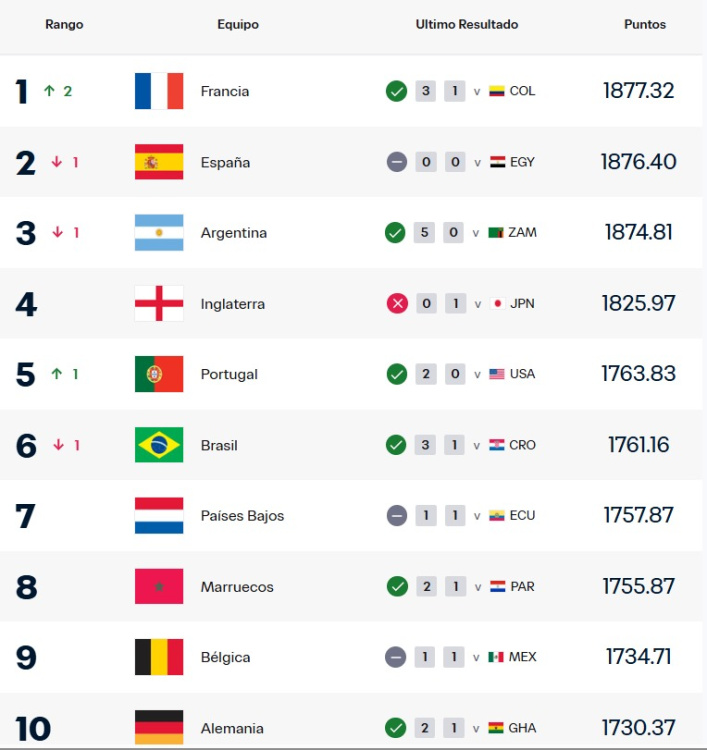Image resolution: width=707 pixels, height=750 pixels.
Task: Open the Bélgica team link
Action: (x=225, y=658)
